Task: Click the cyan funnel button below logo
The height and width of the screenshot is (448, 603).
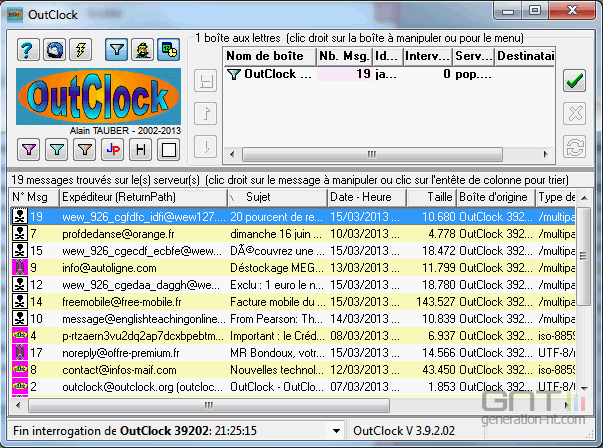Action: coord(57,149)
